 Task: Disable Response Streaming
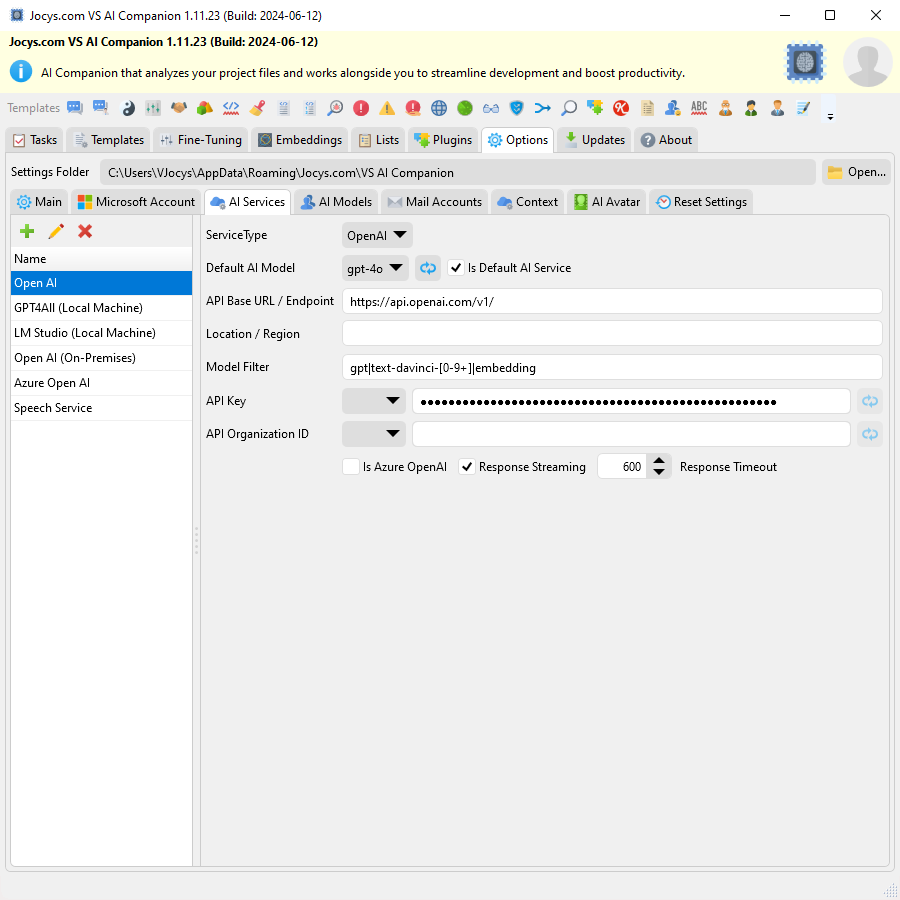tap(465, 466)
